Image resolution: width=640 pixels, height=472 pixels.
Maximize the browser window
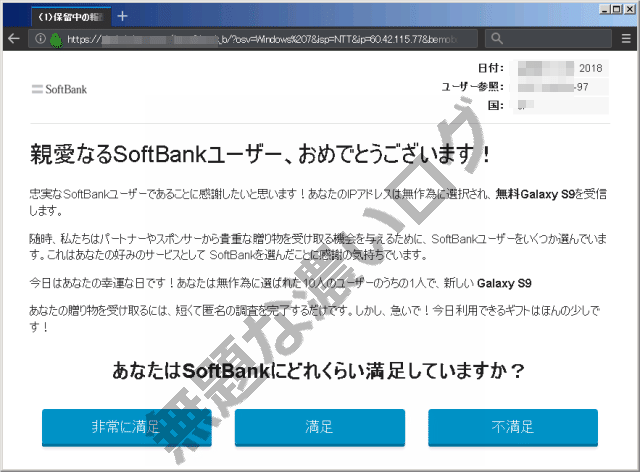617,9
